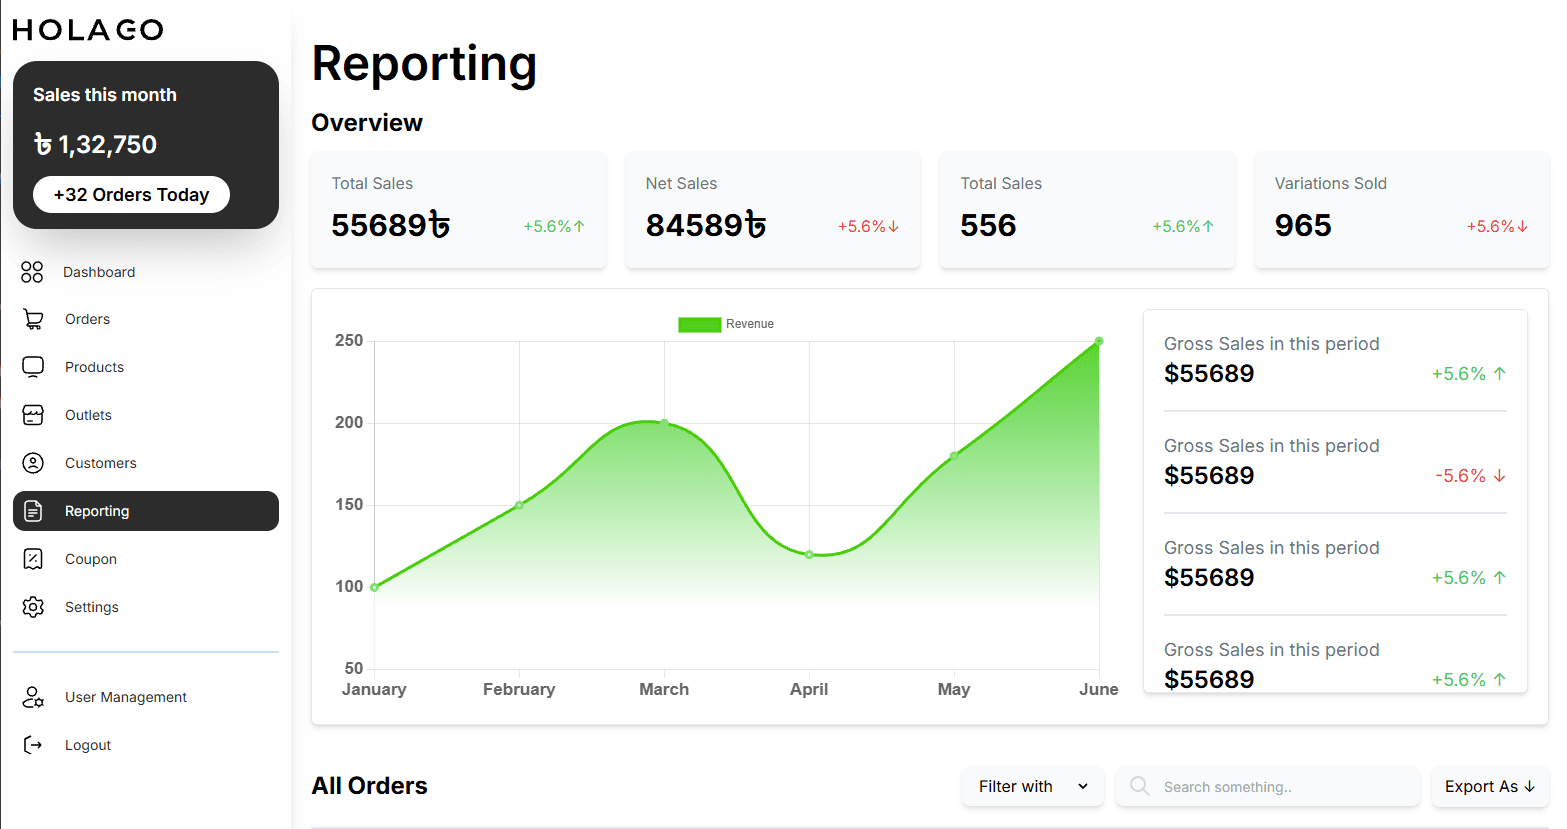Click the search magnifier icon

[1139, 786]
